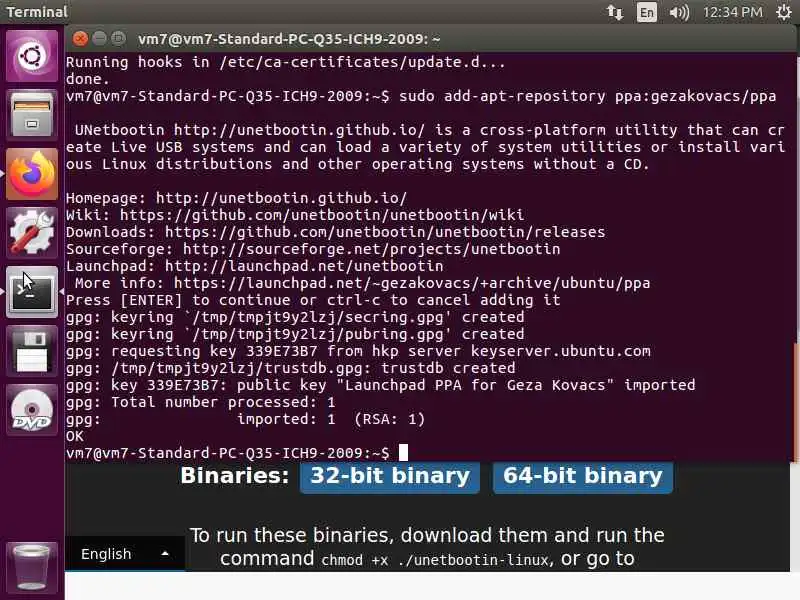Viewport: 800px width, 600px height.
Task: Click the "Total number processed: 1" line
Action: pos(201,402)
